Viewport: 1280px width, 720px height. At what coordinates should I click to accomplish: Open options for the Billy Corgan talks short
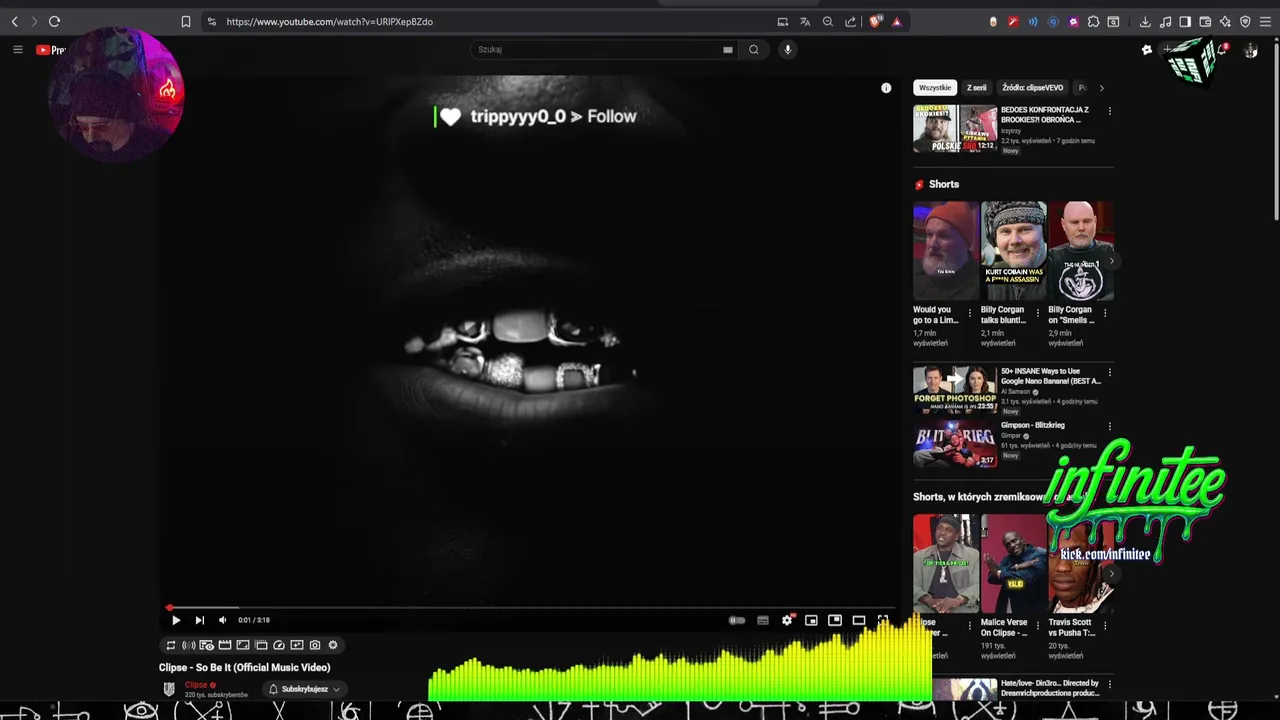pyautogui.click(x=1037, y=313)
